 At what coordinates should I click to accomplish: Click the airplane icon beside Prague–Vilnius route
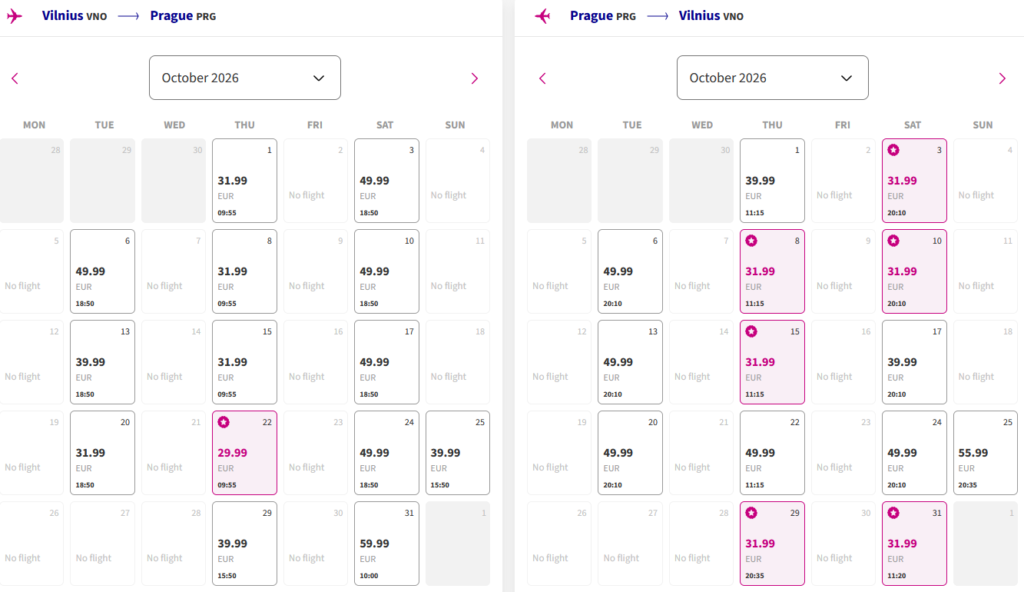coord(543,16)
